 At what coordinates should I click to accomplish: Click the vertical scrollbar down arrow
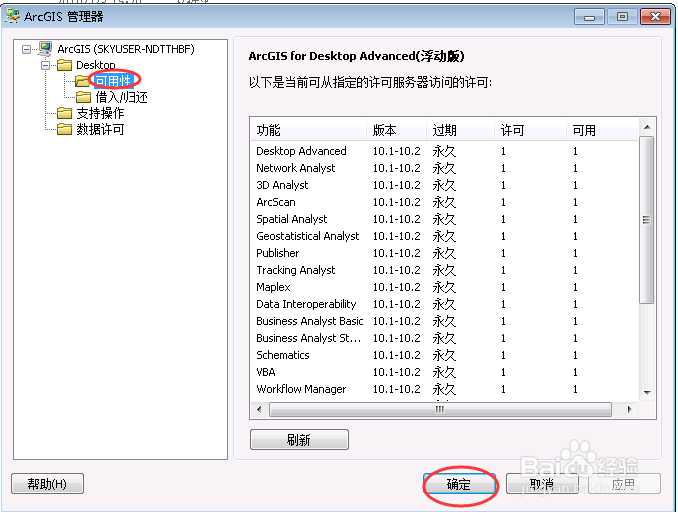point(647,392)
